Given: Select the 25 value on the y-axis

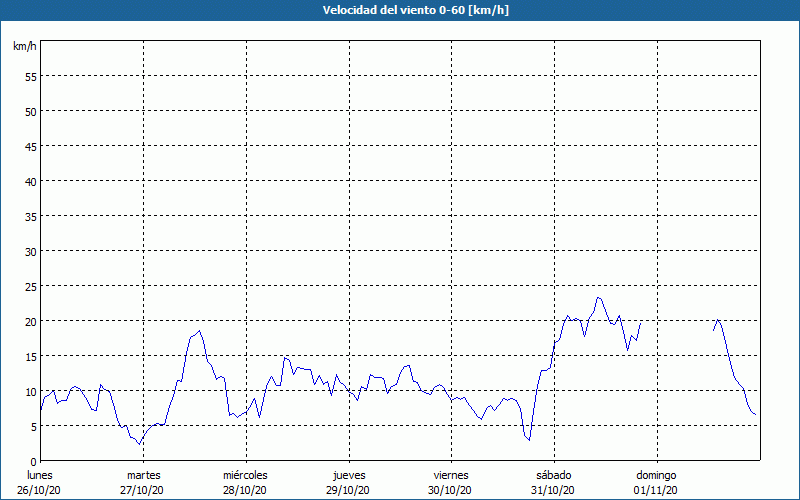Looking at the screenshot, I should (x=31, y=287).
